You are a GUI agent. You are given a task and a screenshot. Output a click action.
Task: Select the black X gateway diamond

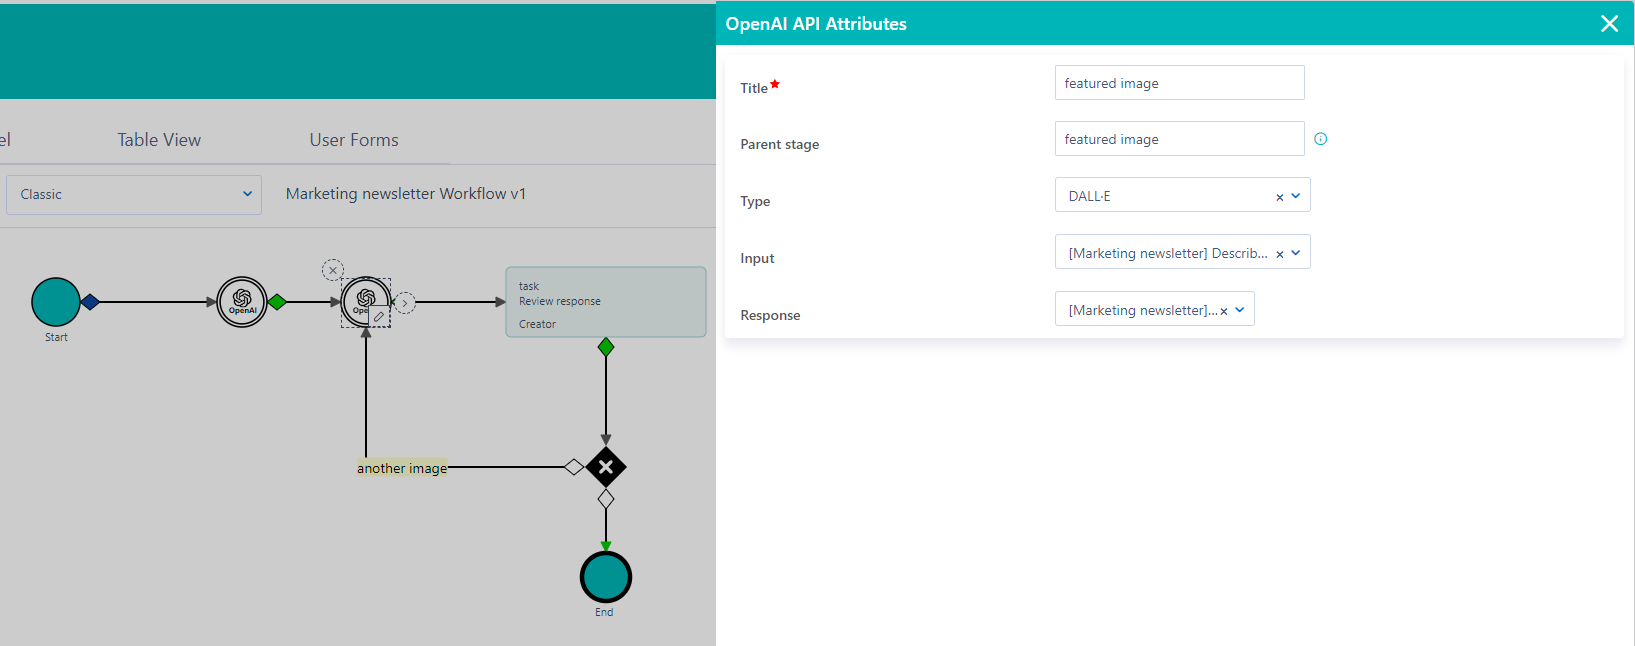606,467
